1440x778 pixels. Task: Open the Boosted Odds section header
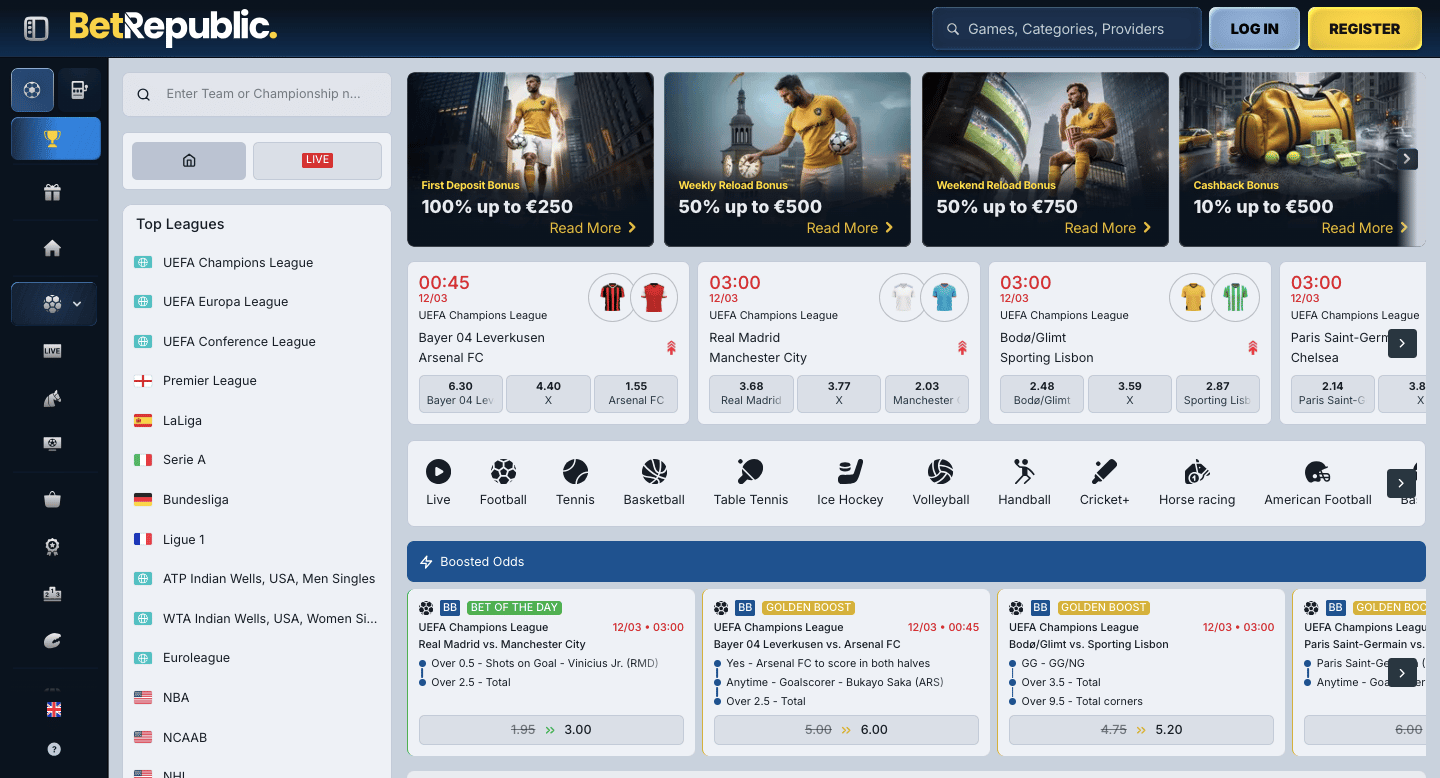coord(916,562)
